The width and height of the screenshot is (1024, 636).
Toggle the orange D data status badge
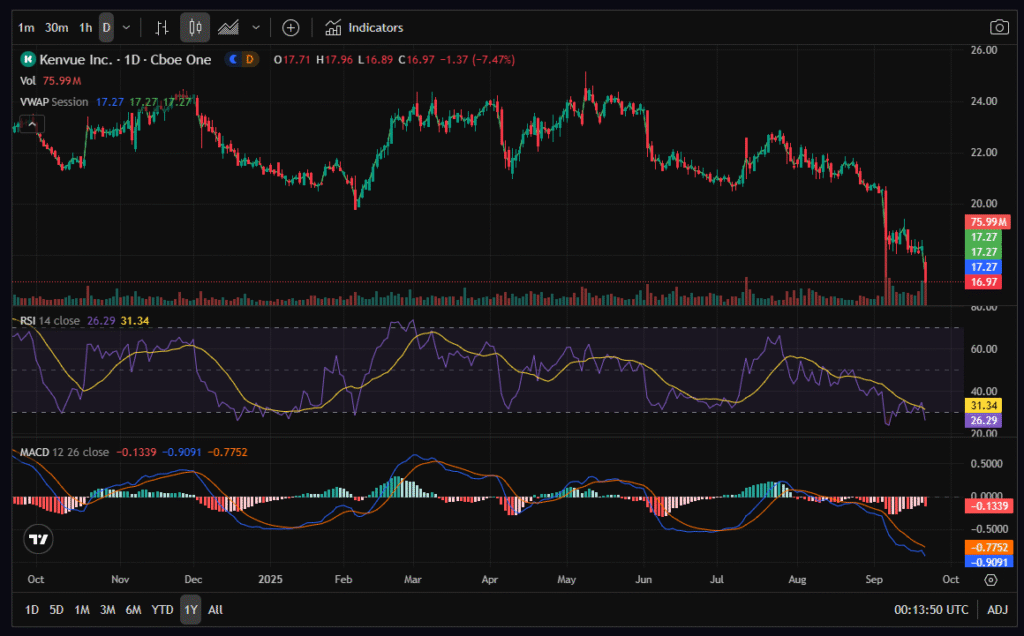pyautogui.click(x=250, y=60)
